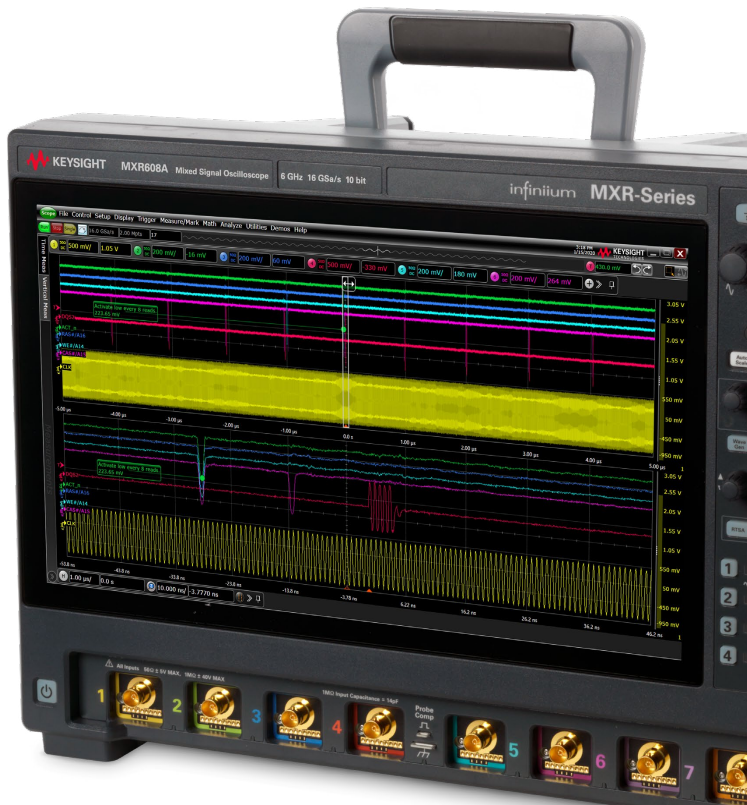Open the Utilities menu
This screenshot has height=805, width=747.
(x=256, y=226)
